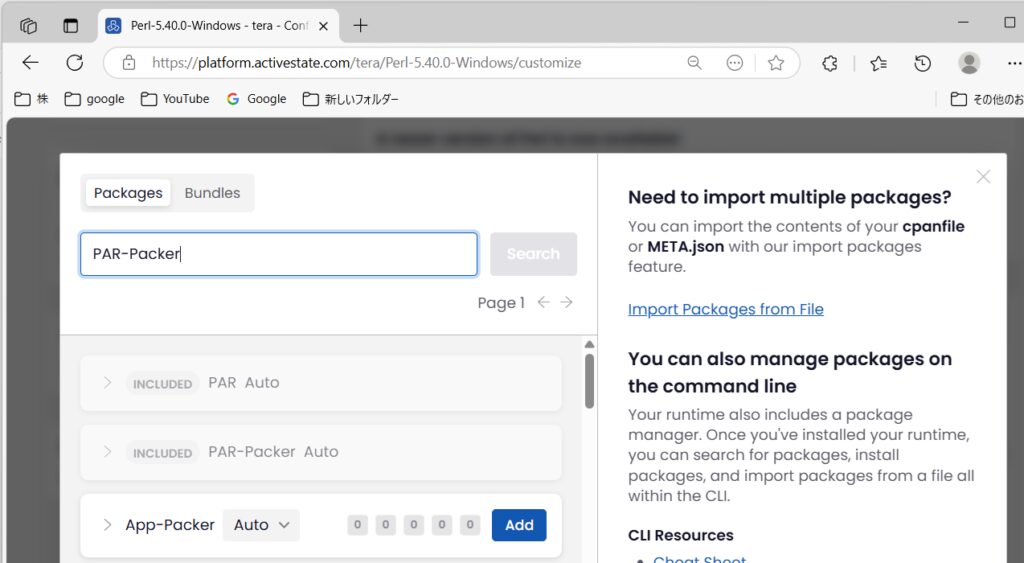Click the package list vertical scrollbar

[x=589, y=381]
